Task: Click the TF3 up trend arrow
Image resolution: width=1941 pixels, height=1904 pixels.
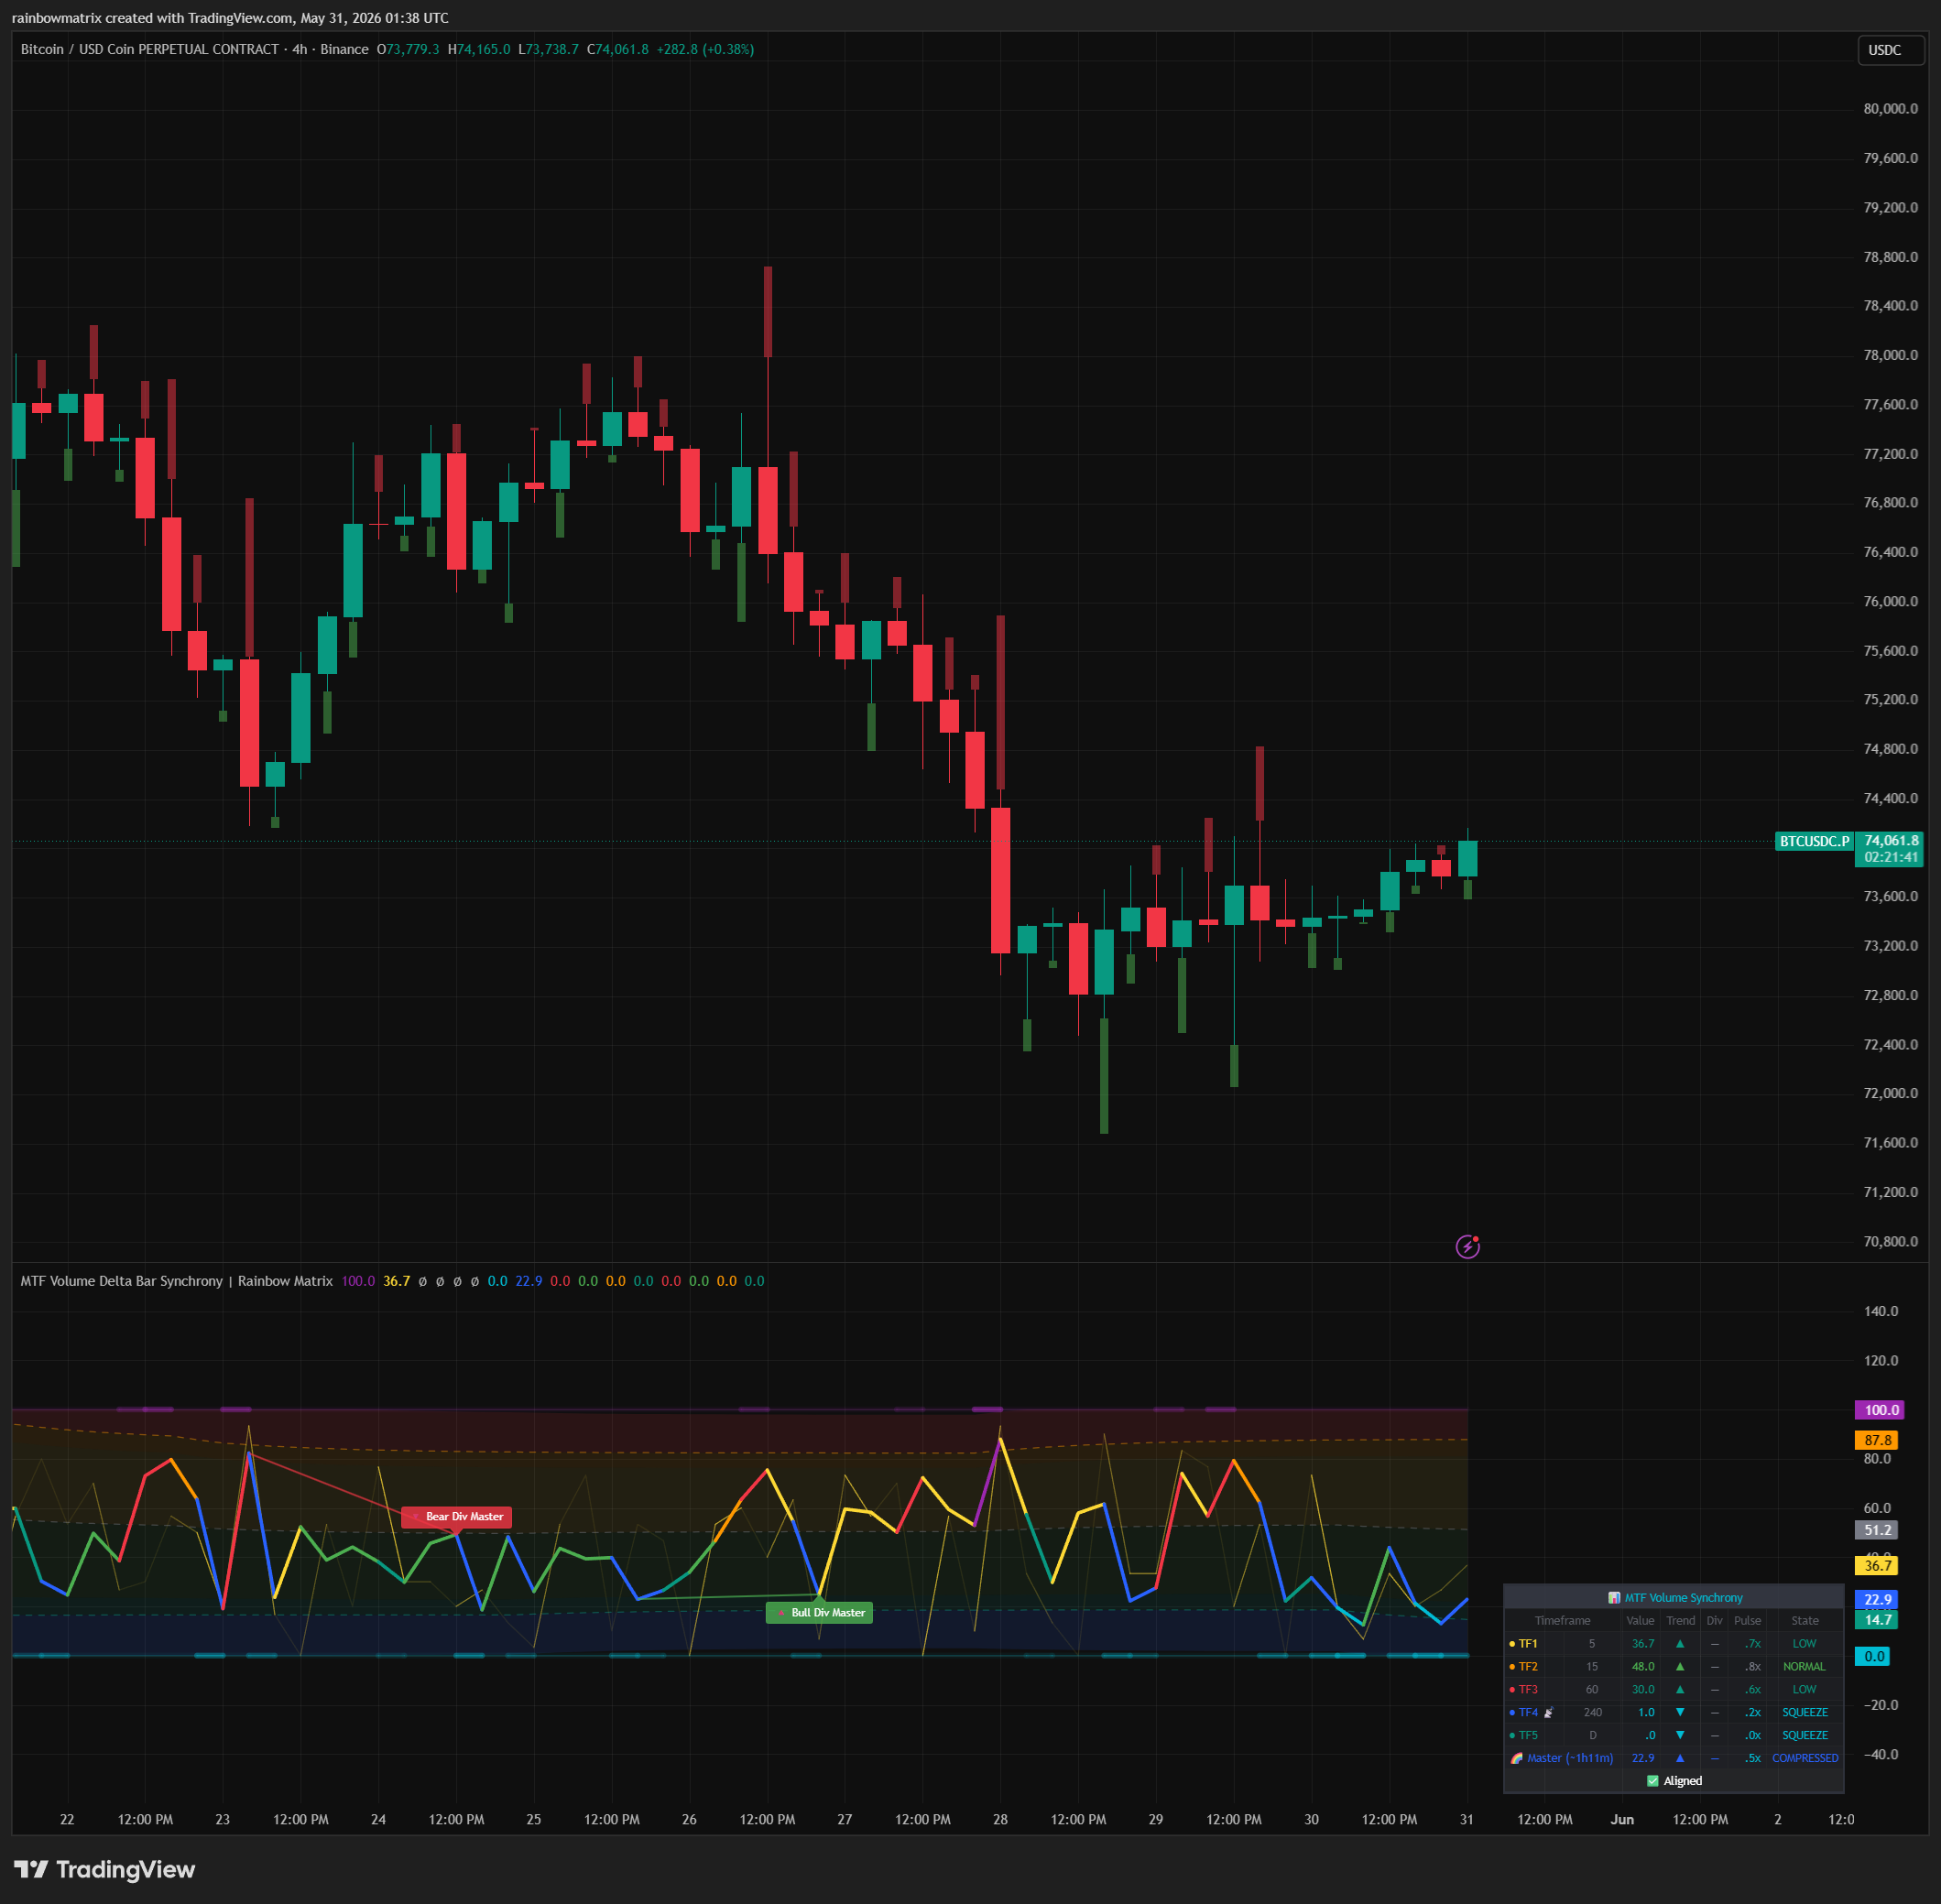Action: click(x=1680, y=1690)
